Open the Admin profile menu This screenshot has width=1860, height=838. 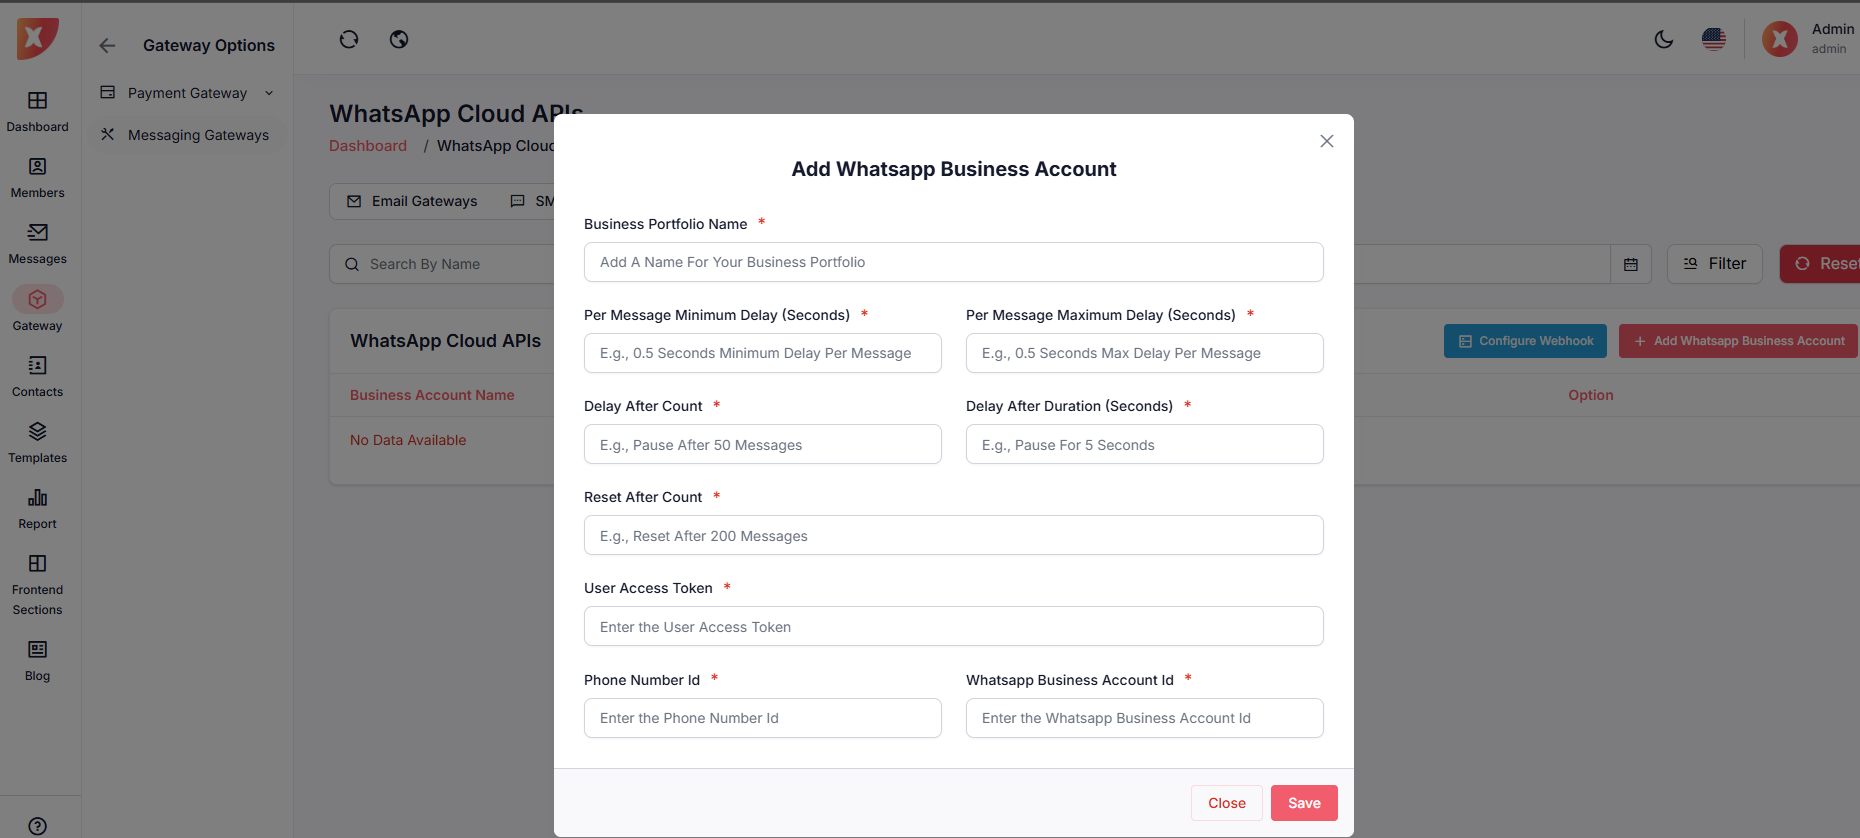tap(1808, 39)
